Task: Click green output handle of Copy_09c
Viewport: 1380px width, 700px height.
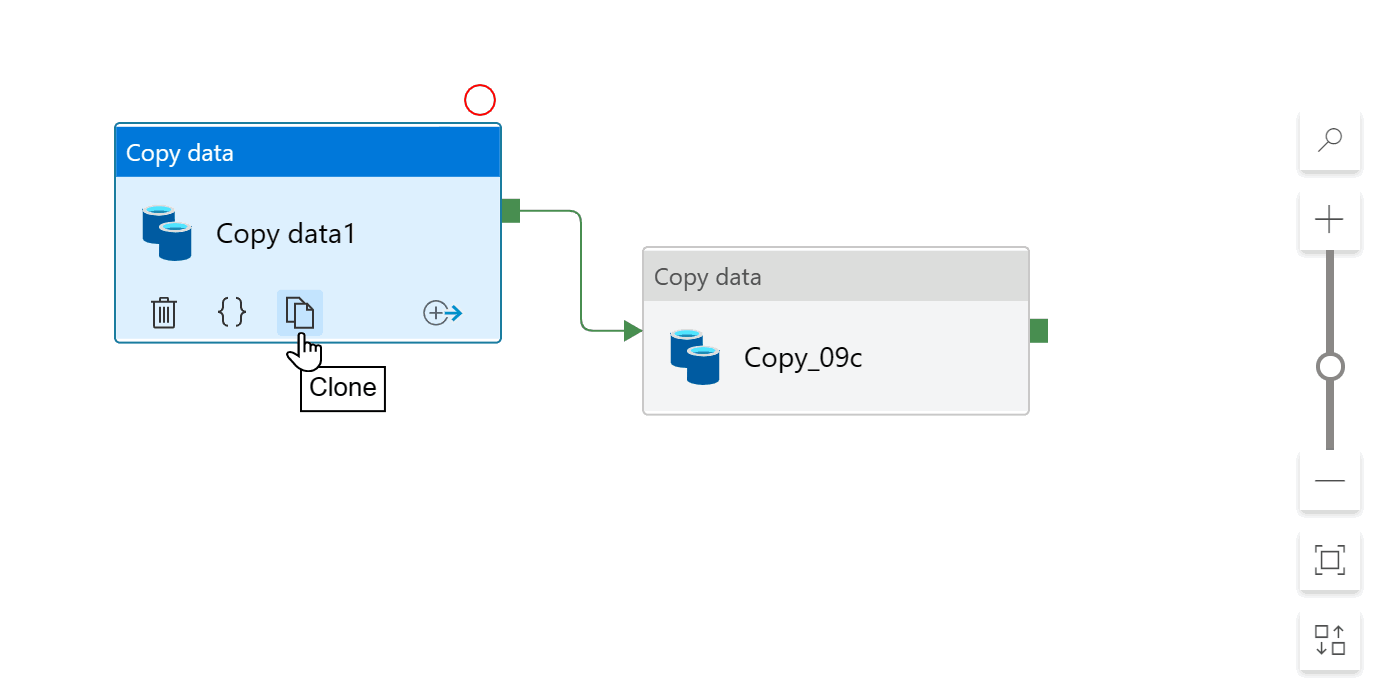Action: pos(1039,331)
